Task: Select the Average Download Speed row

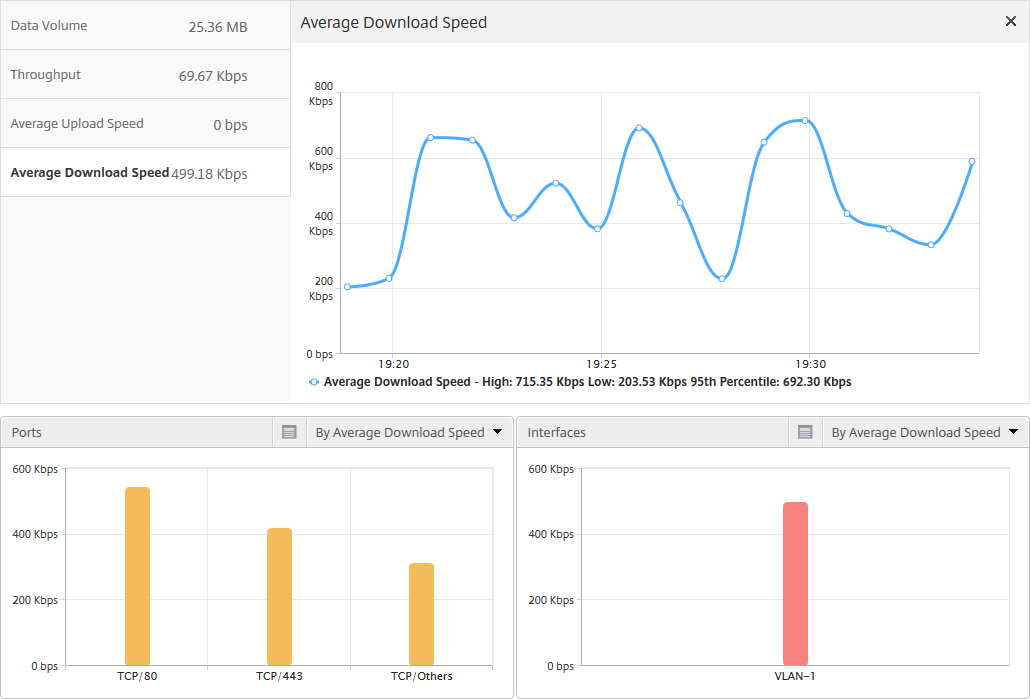Action: [x=145, y=173]
